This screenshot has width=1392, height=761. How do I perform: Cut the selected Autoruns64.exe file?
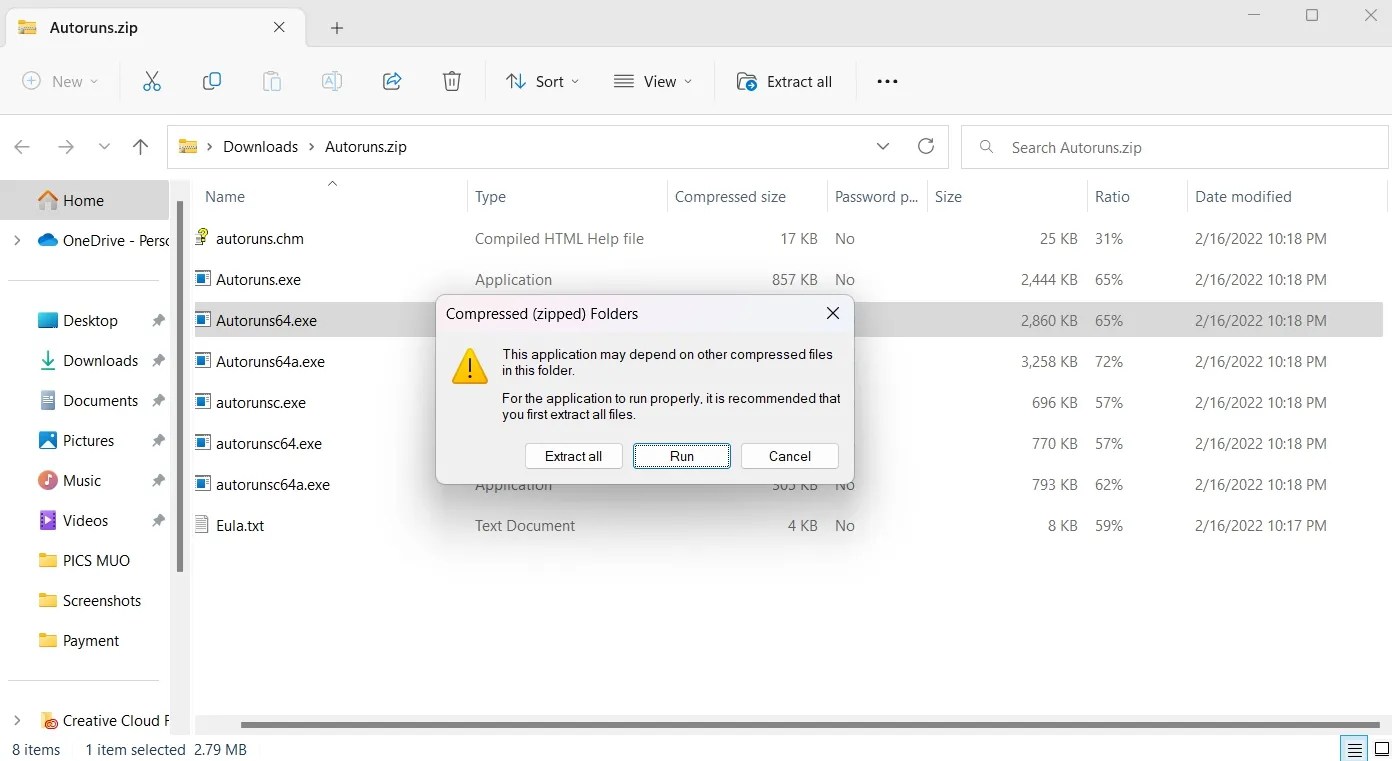[151, 81]
